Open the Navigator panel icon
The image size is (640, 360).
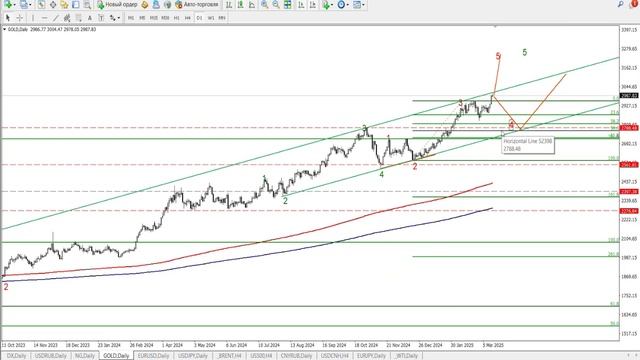(x=64, y=4)
